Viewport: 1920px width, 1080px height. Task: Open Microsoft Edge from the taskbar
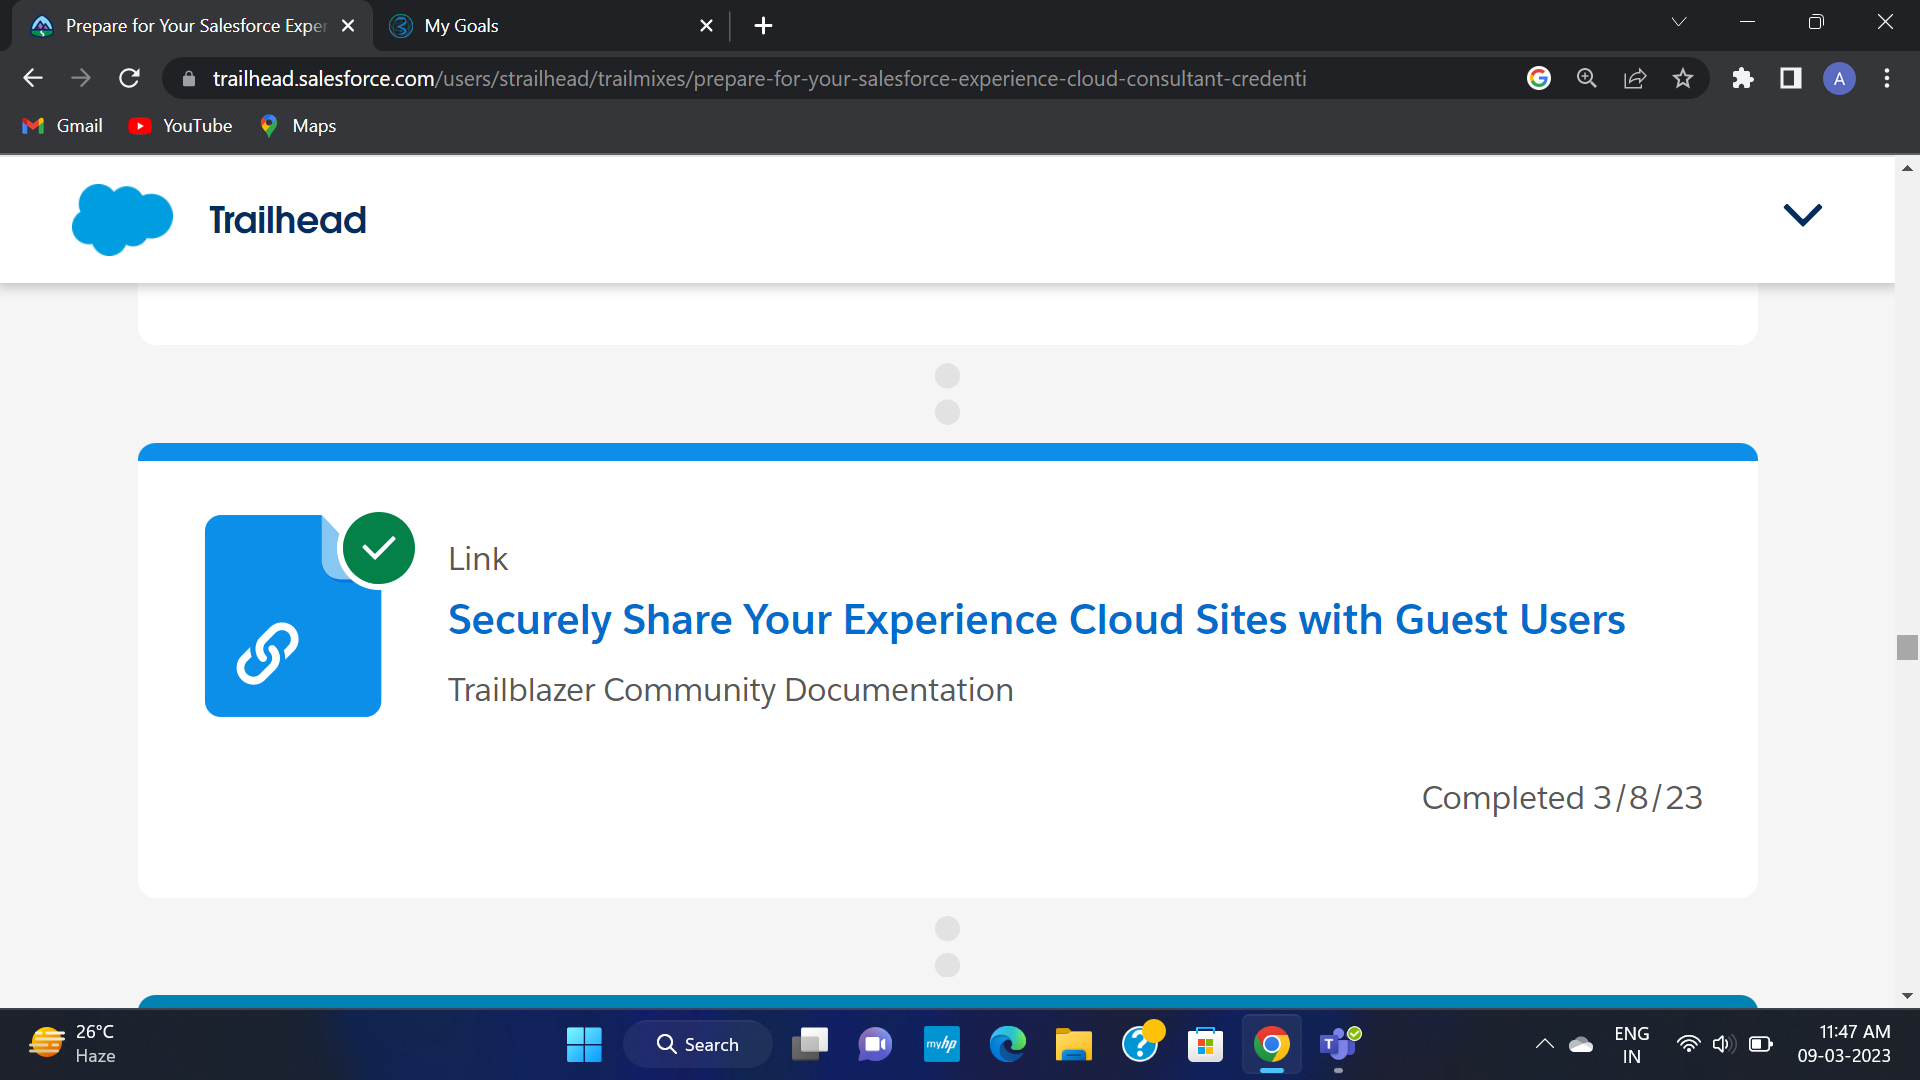(1007, 1044)
